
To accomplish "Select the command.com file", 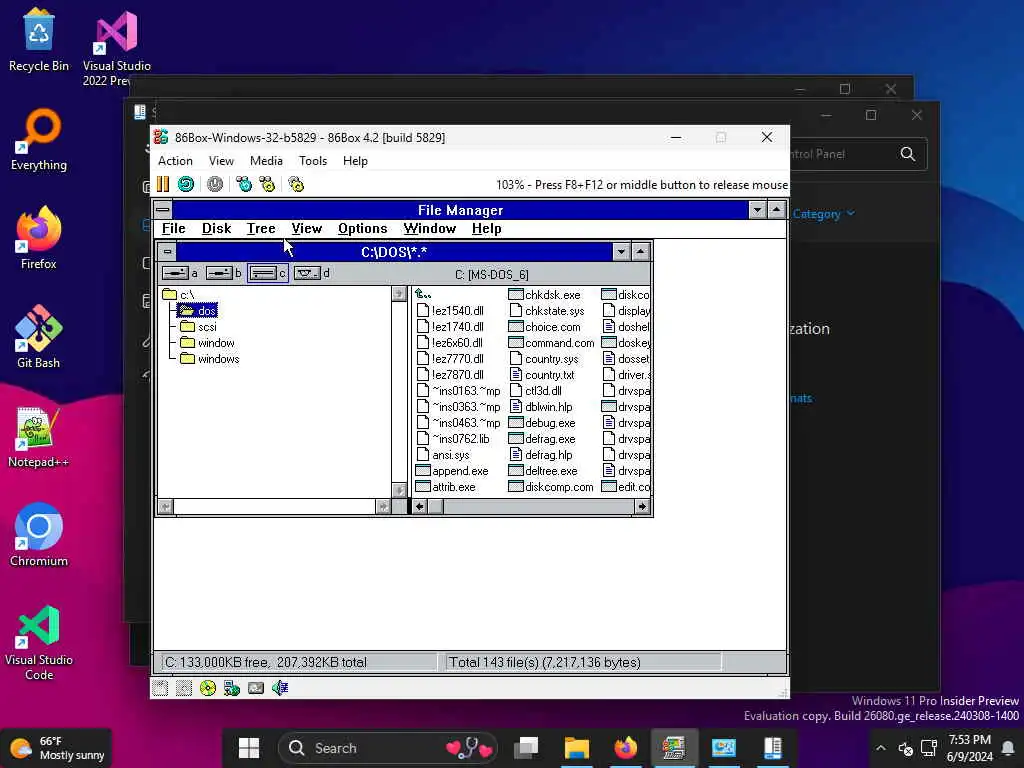I will point(551,343).
